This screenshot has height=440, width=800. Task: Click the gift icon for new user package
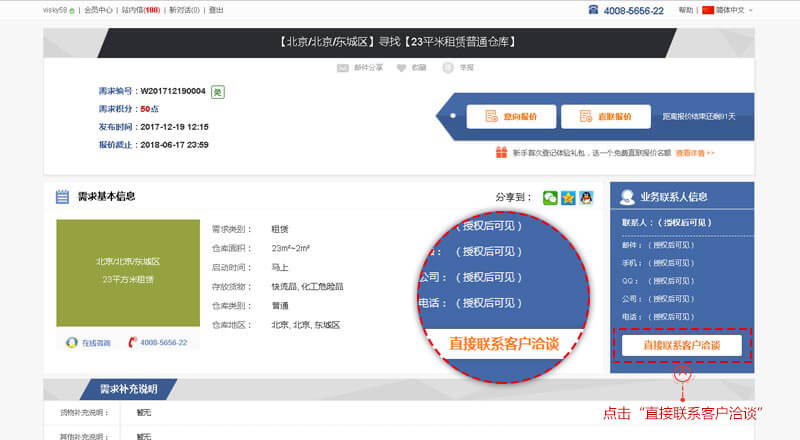[501, 153]
